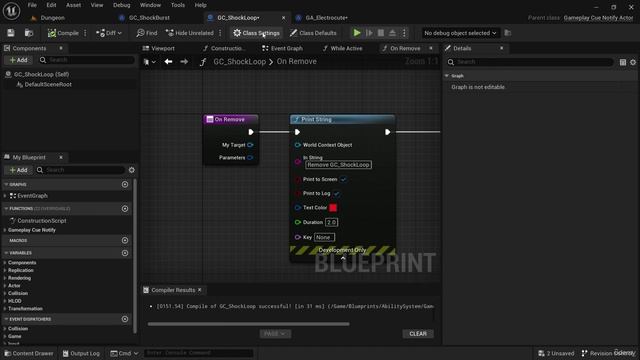
Task: Browse to asset in Content Browser
Action: click(29, 33)
